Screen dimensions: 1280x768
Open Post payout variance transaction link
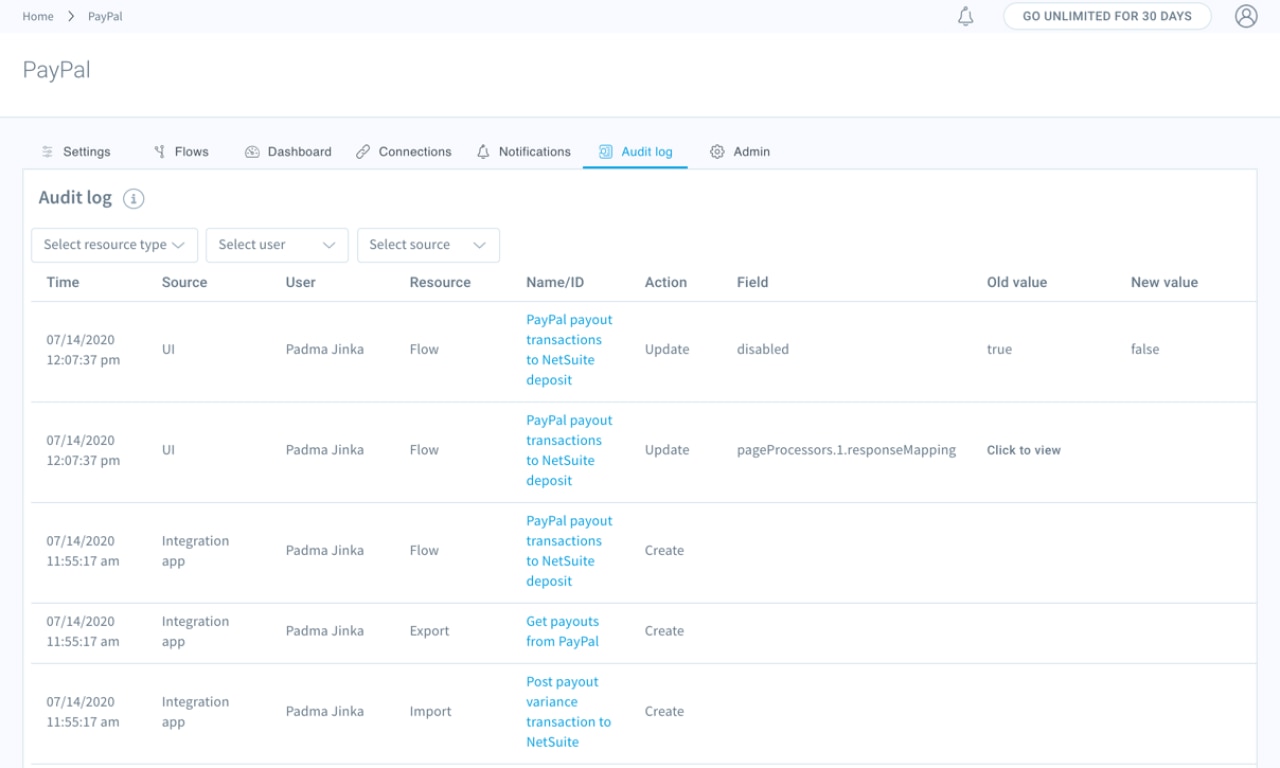point(568,711)
